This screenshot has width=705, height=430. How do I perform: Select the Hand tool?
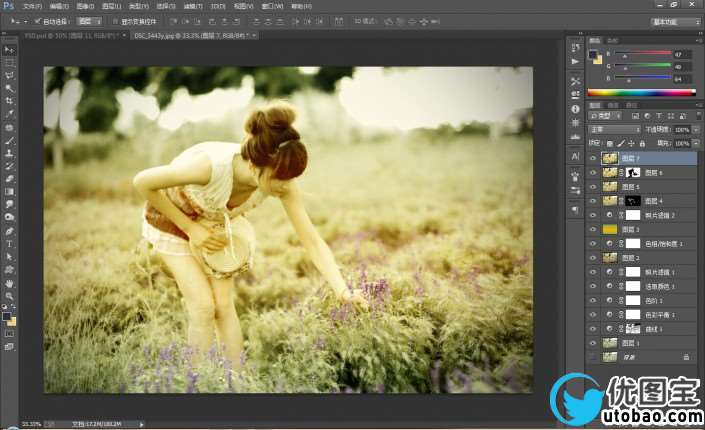pos(9,284)
